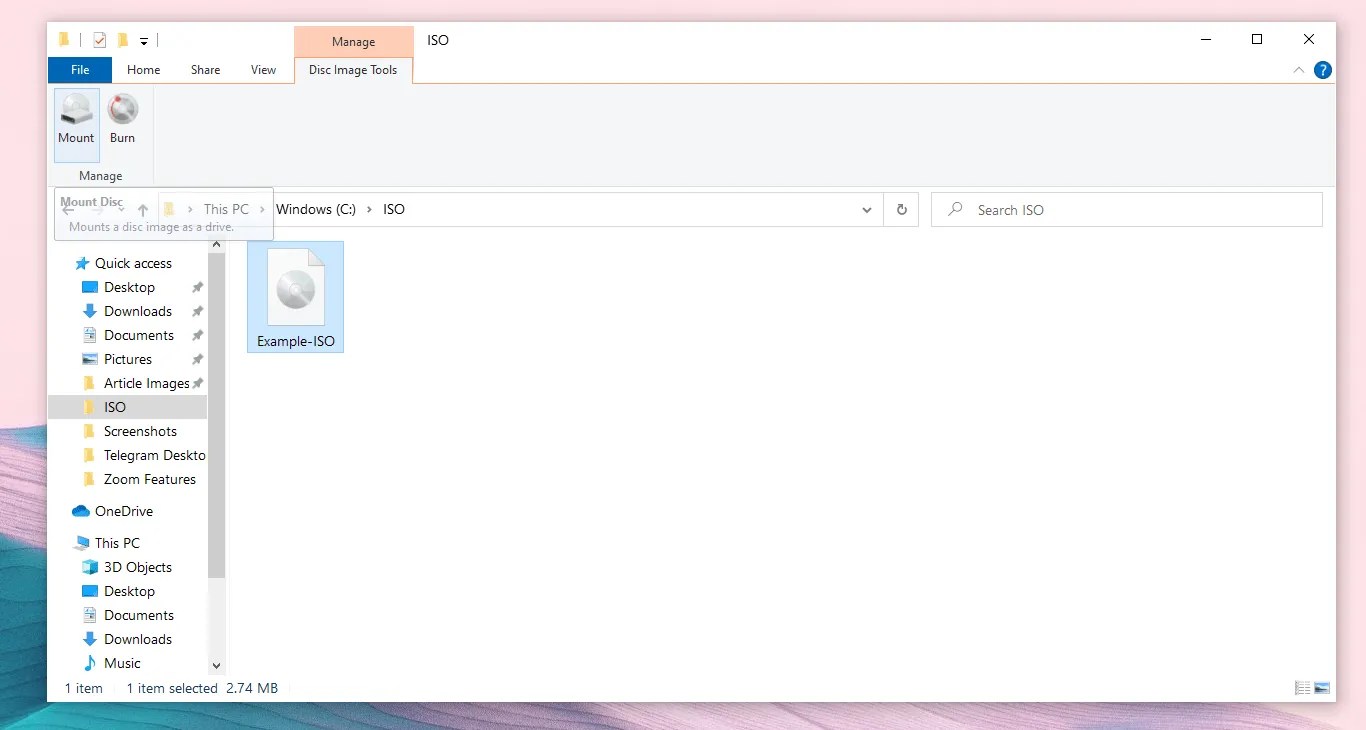Navigate to Windows (C:) via breadcrumb
The width and height of the screenshot is (1366, 730).
click(x=314, y=209)
